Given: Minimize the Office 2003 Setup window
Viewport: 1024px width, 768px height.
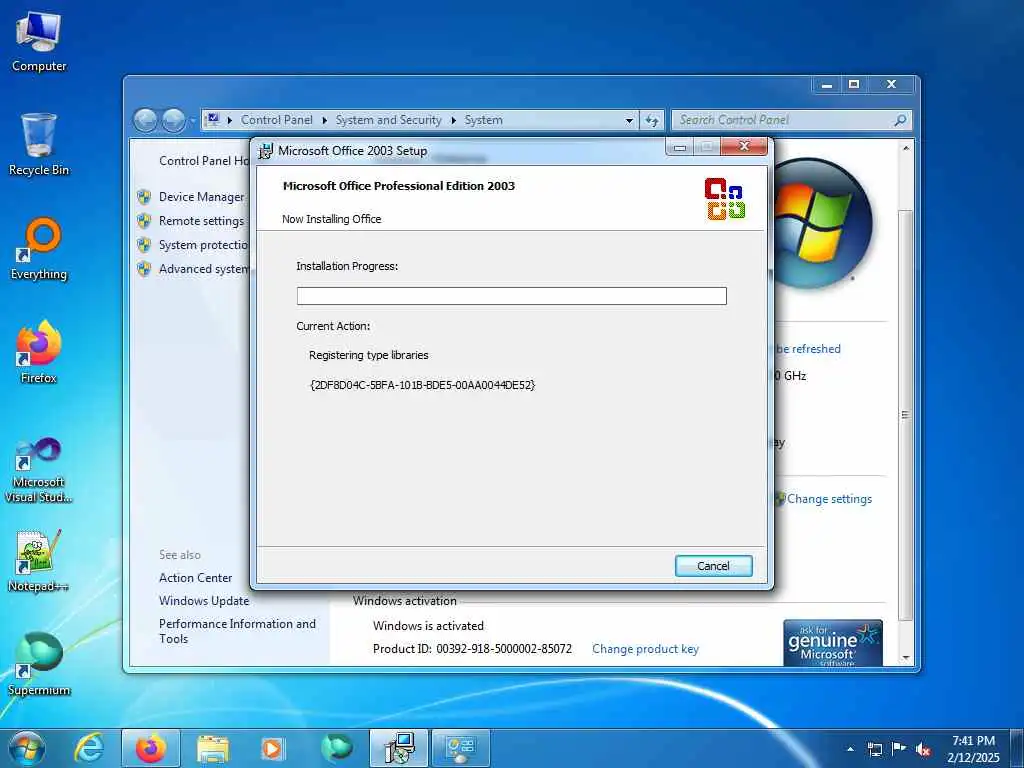Looking at the screenshot, I should [679, 147].
